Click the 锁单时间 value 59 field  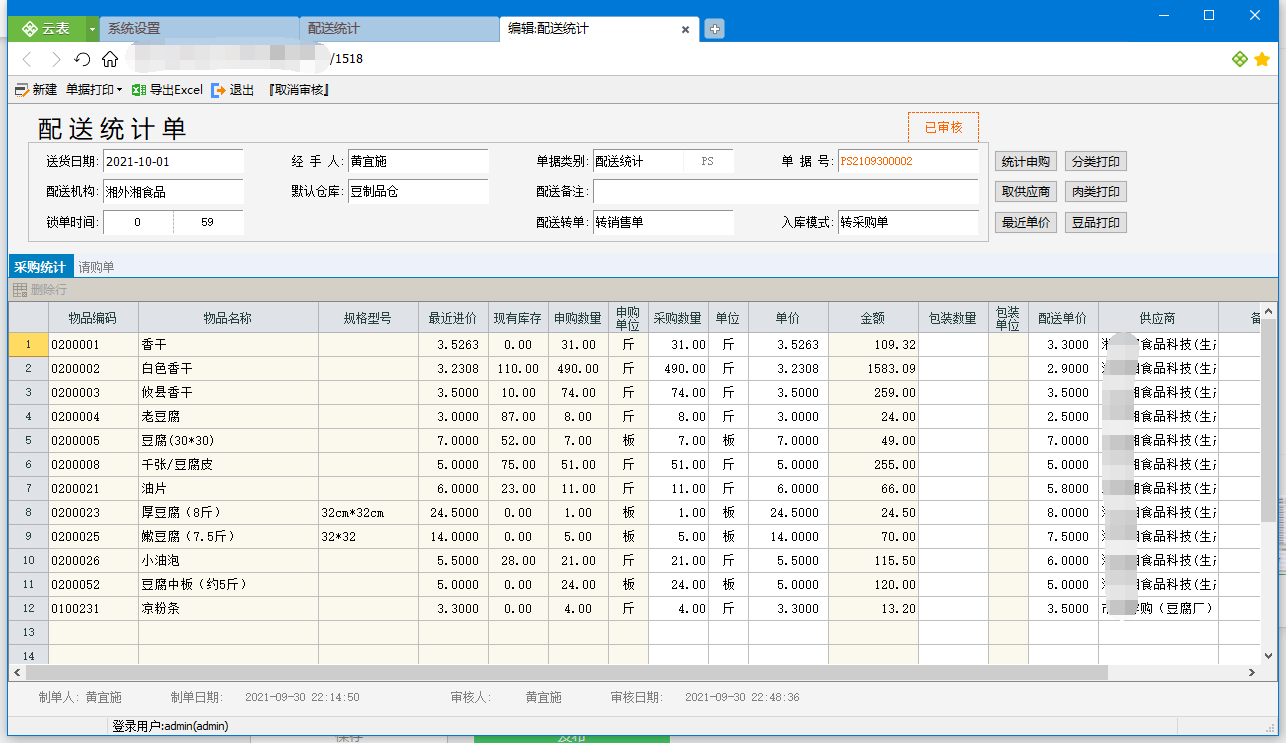click(x=208, y=223)
